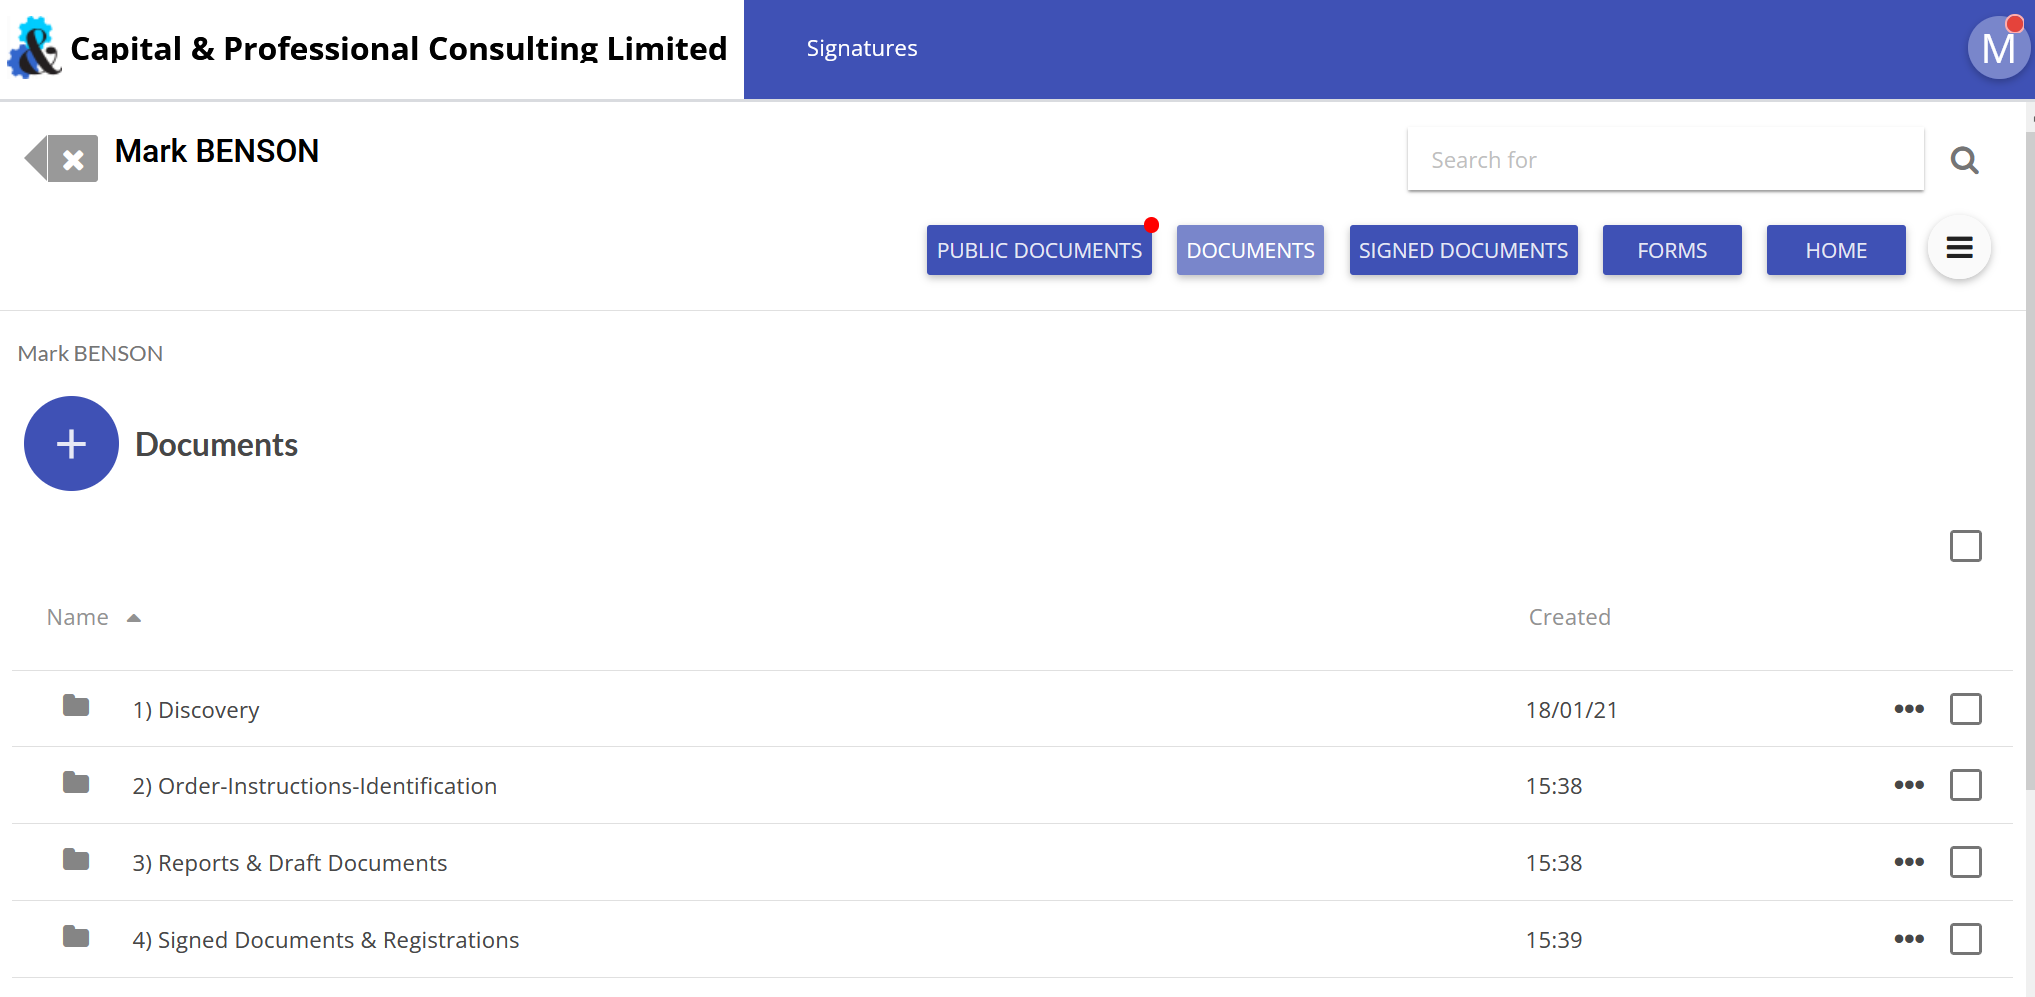Open the Signatures menu item
This screenshot has width=2035, height=997.
(x=862, y=47)
